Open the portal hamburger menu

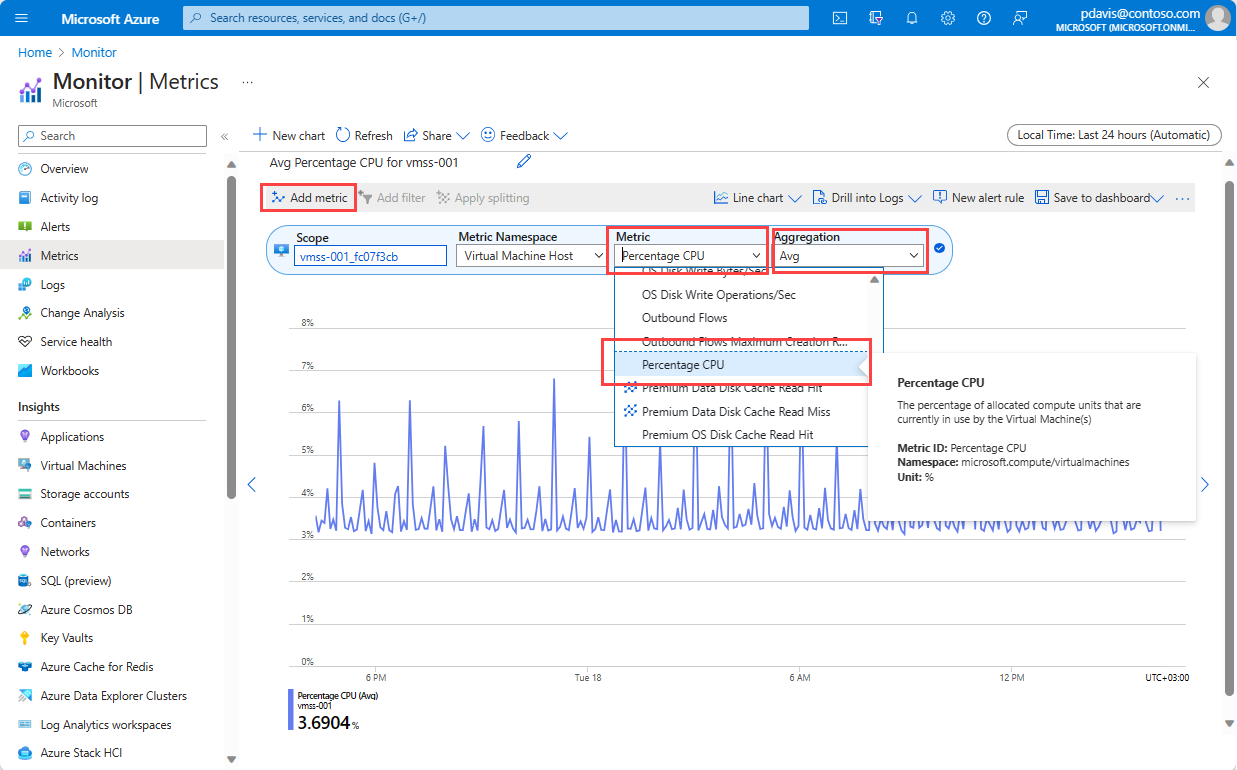pos(21,17)
